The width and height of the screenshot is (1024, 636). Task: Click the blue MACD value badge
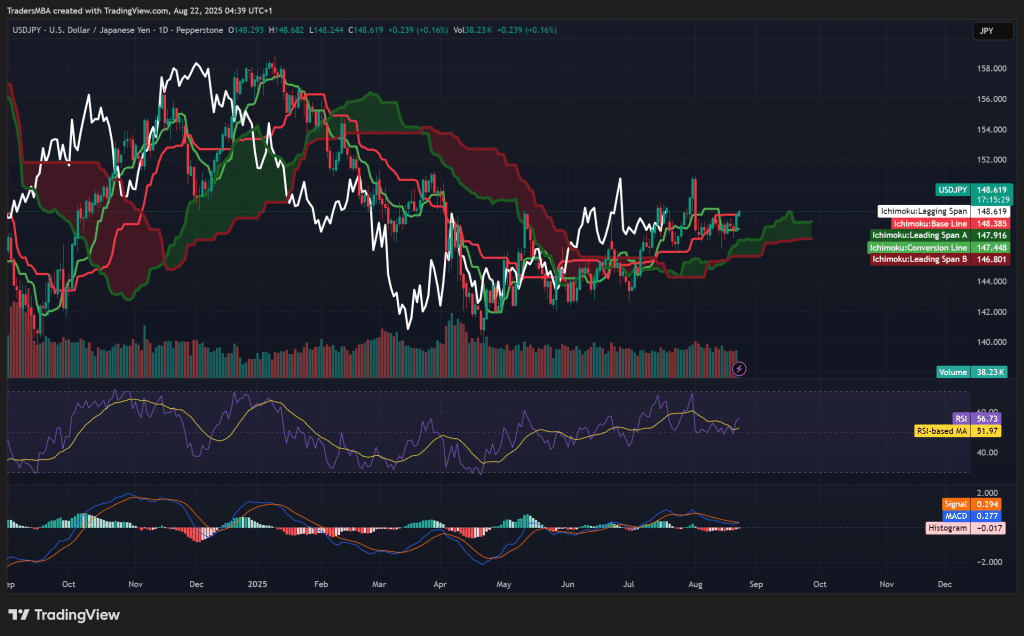point(957,514)
